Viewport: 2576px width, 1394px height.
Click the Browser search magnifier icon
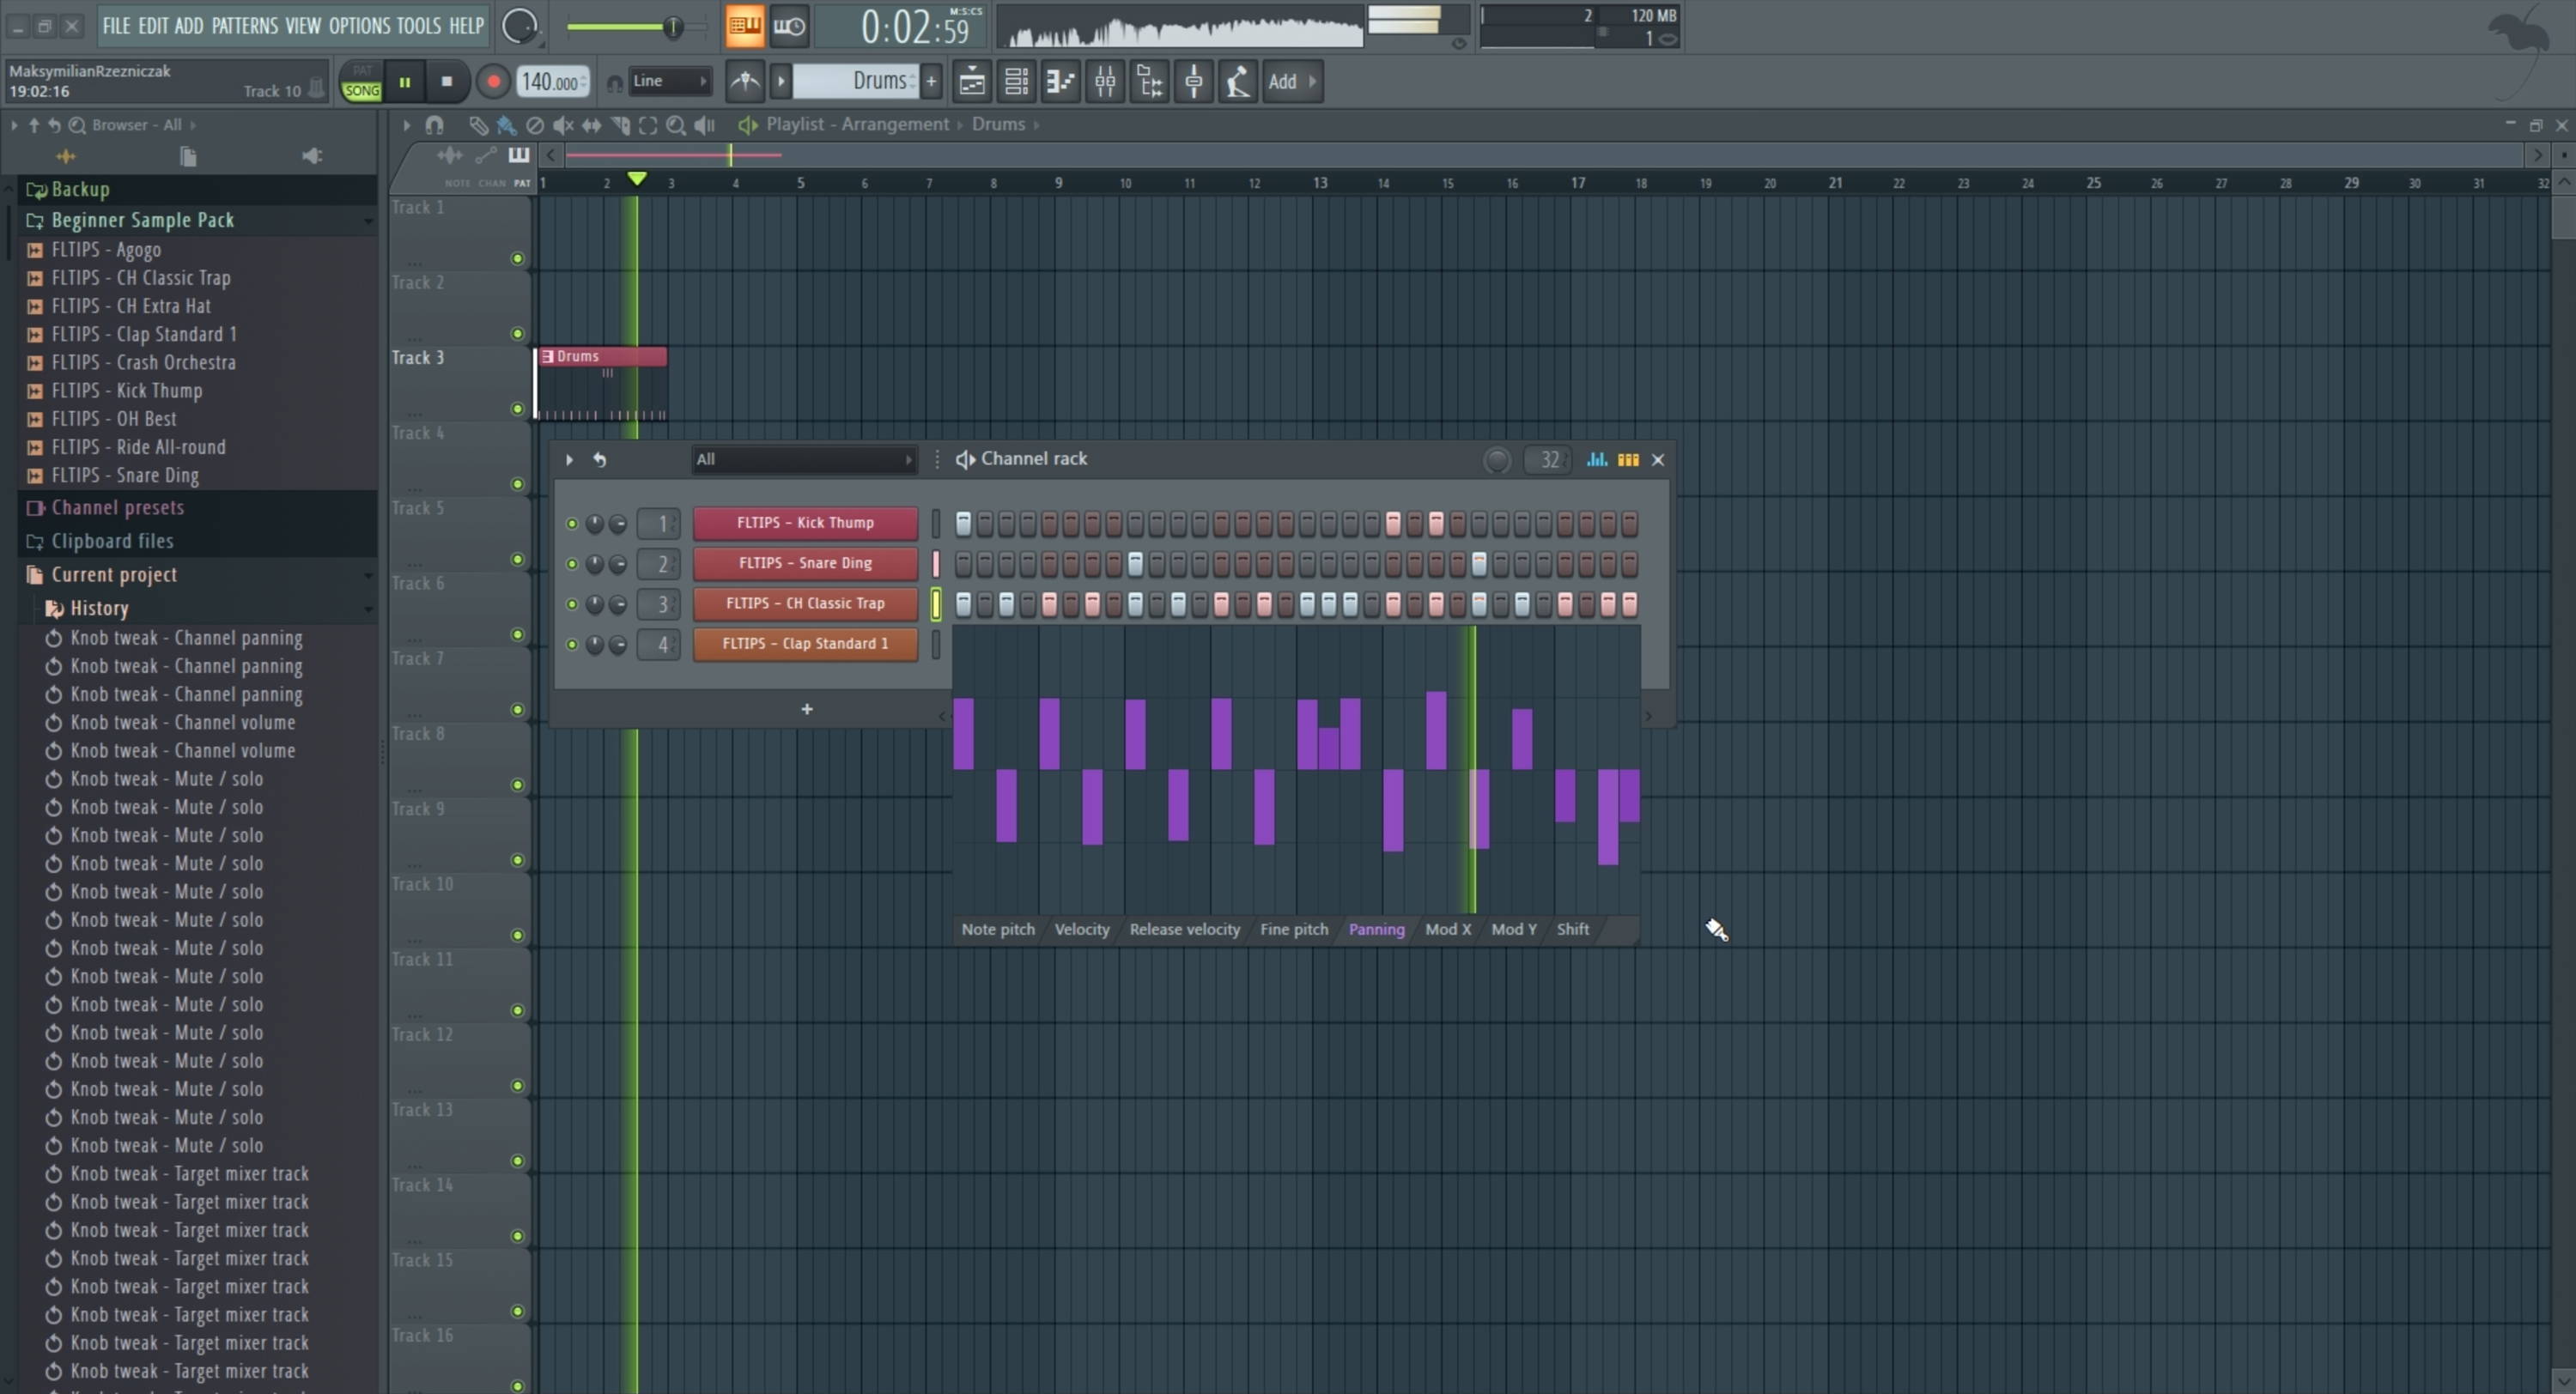pos(77,125)
